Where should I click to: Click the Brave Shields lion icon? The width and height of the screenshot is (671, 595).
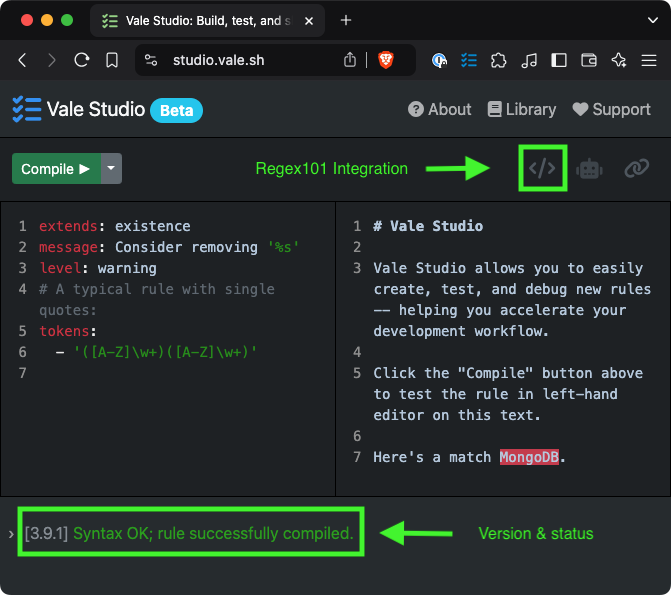(x=385, y=60)
